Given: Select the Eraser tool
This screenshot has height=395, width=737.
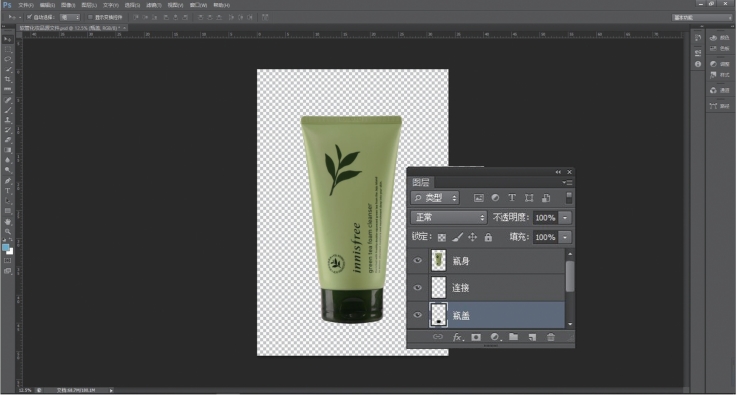Looking at the screenshot, I should click(8, 140).
